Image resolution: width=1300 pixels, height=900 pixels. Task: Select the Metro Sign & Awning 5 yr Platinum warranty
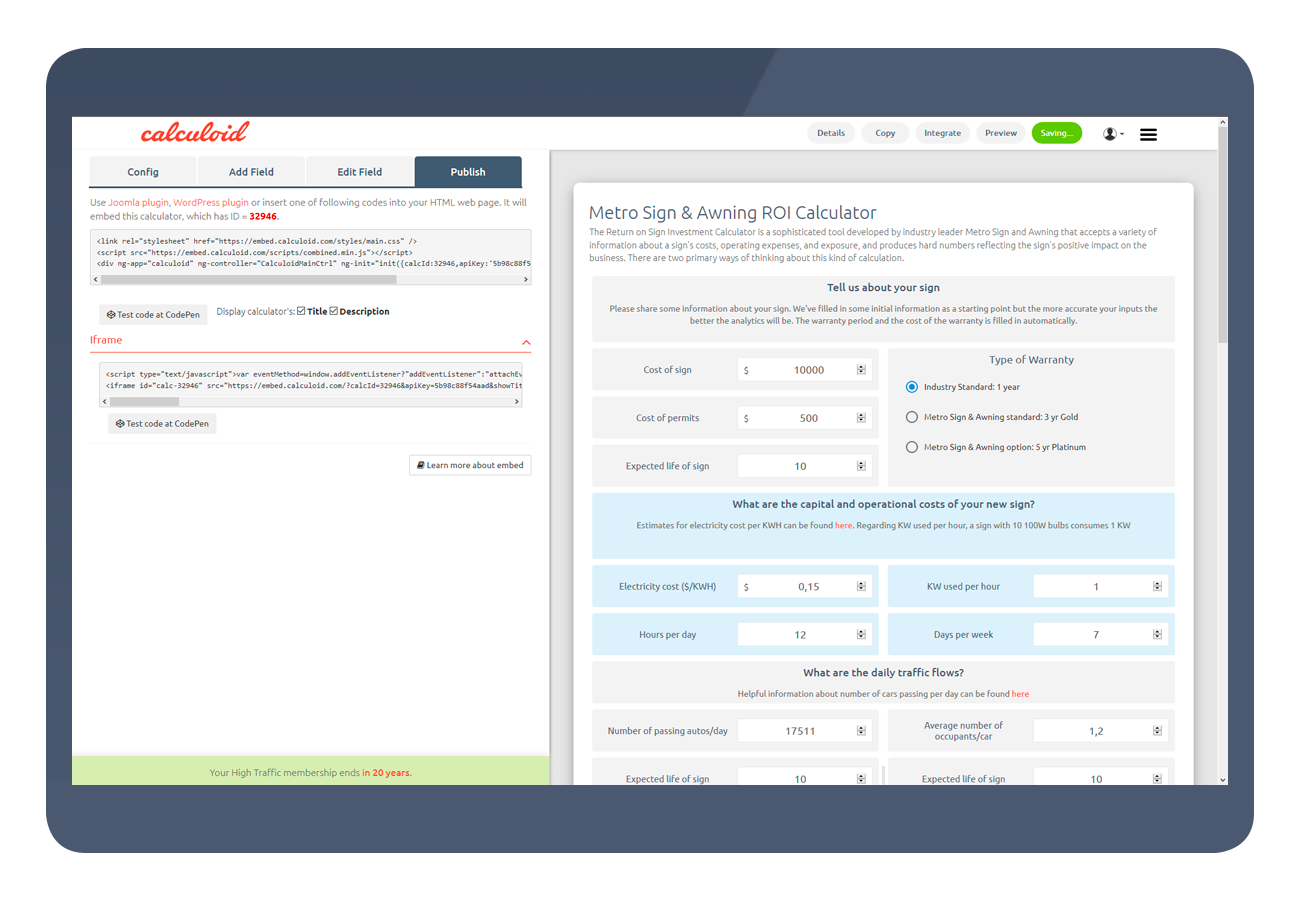(911, 447)
